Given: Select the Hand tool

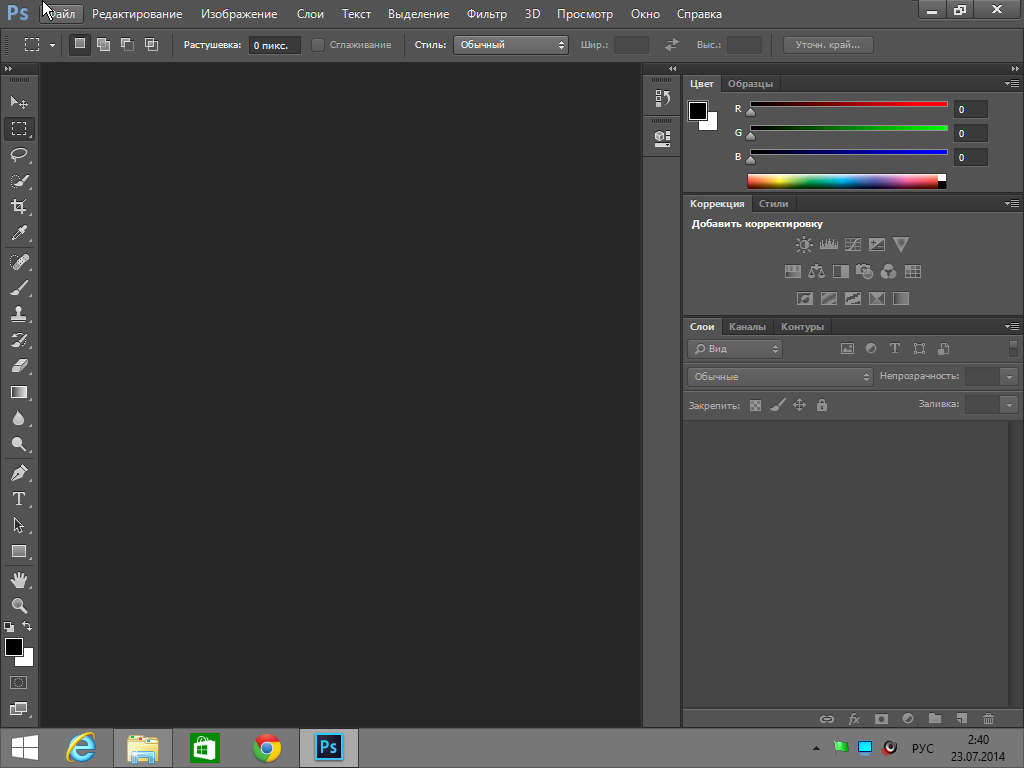Looking at the screenshot, I should [x=18, y=579].
